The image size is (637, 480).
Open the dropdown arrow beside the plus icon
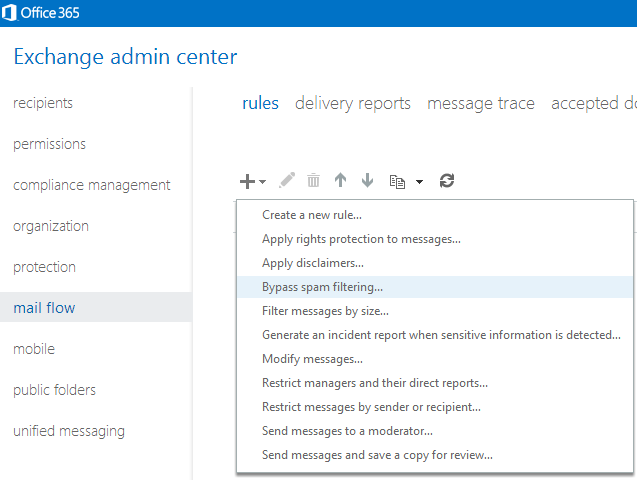[263, 182]
